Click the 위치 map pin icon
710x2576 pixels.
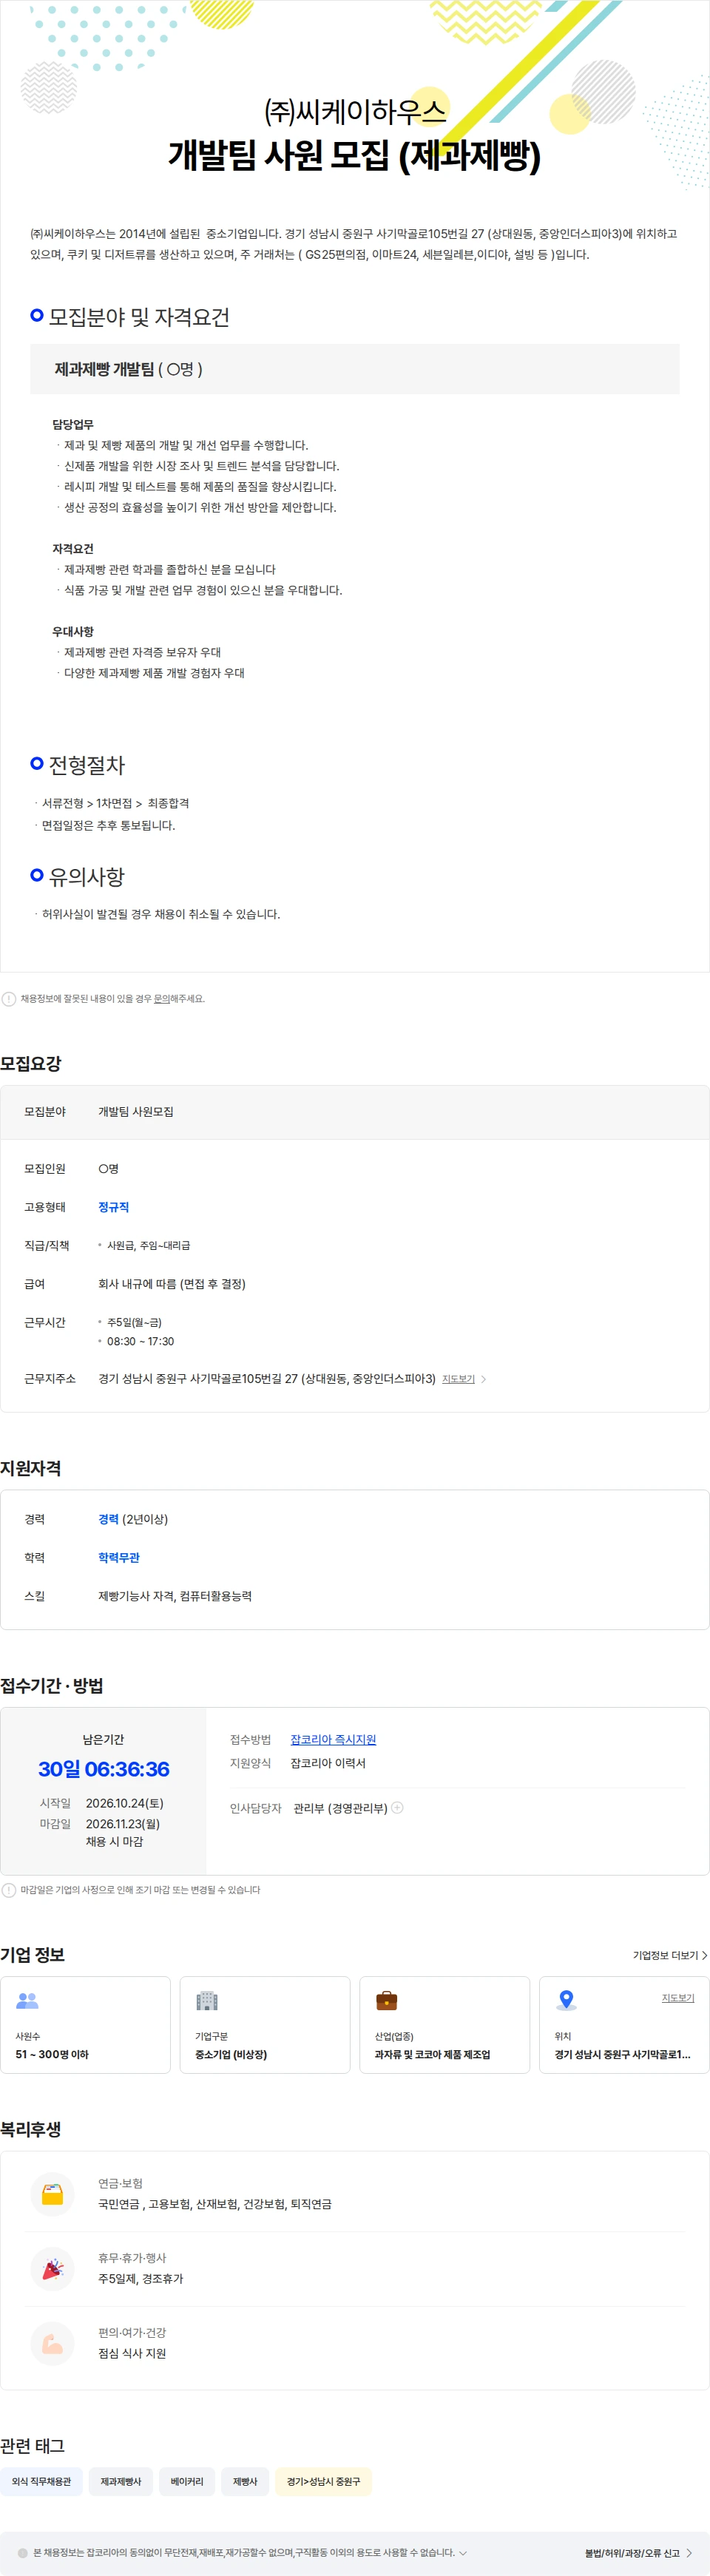pos(566,2000)
